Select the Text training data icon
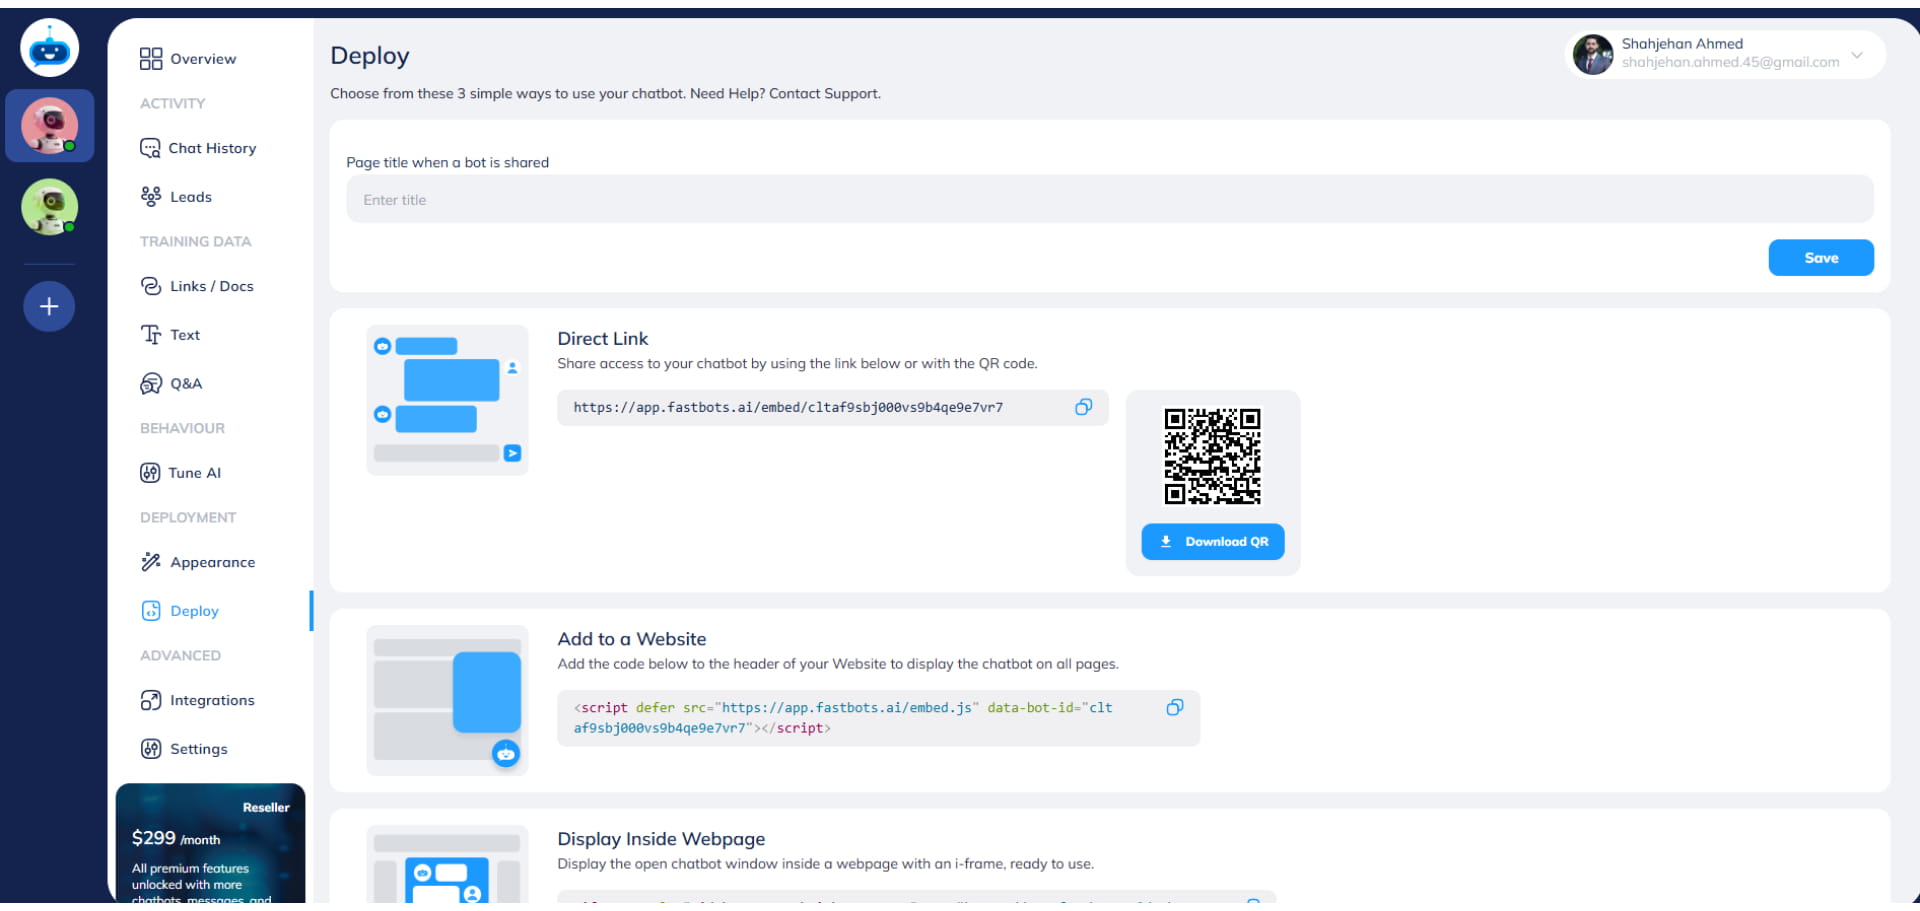Image resolution: width=1920 pixels, height=911 pixels. tap(150, 334)
